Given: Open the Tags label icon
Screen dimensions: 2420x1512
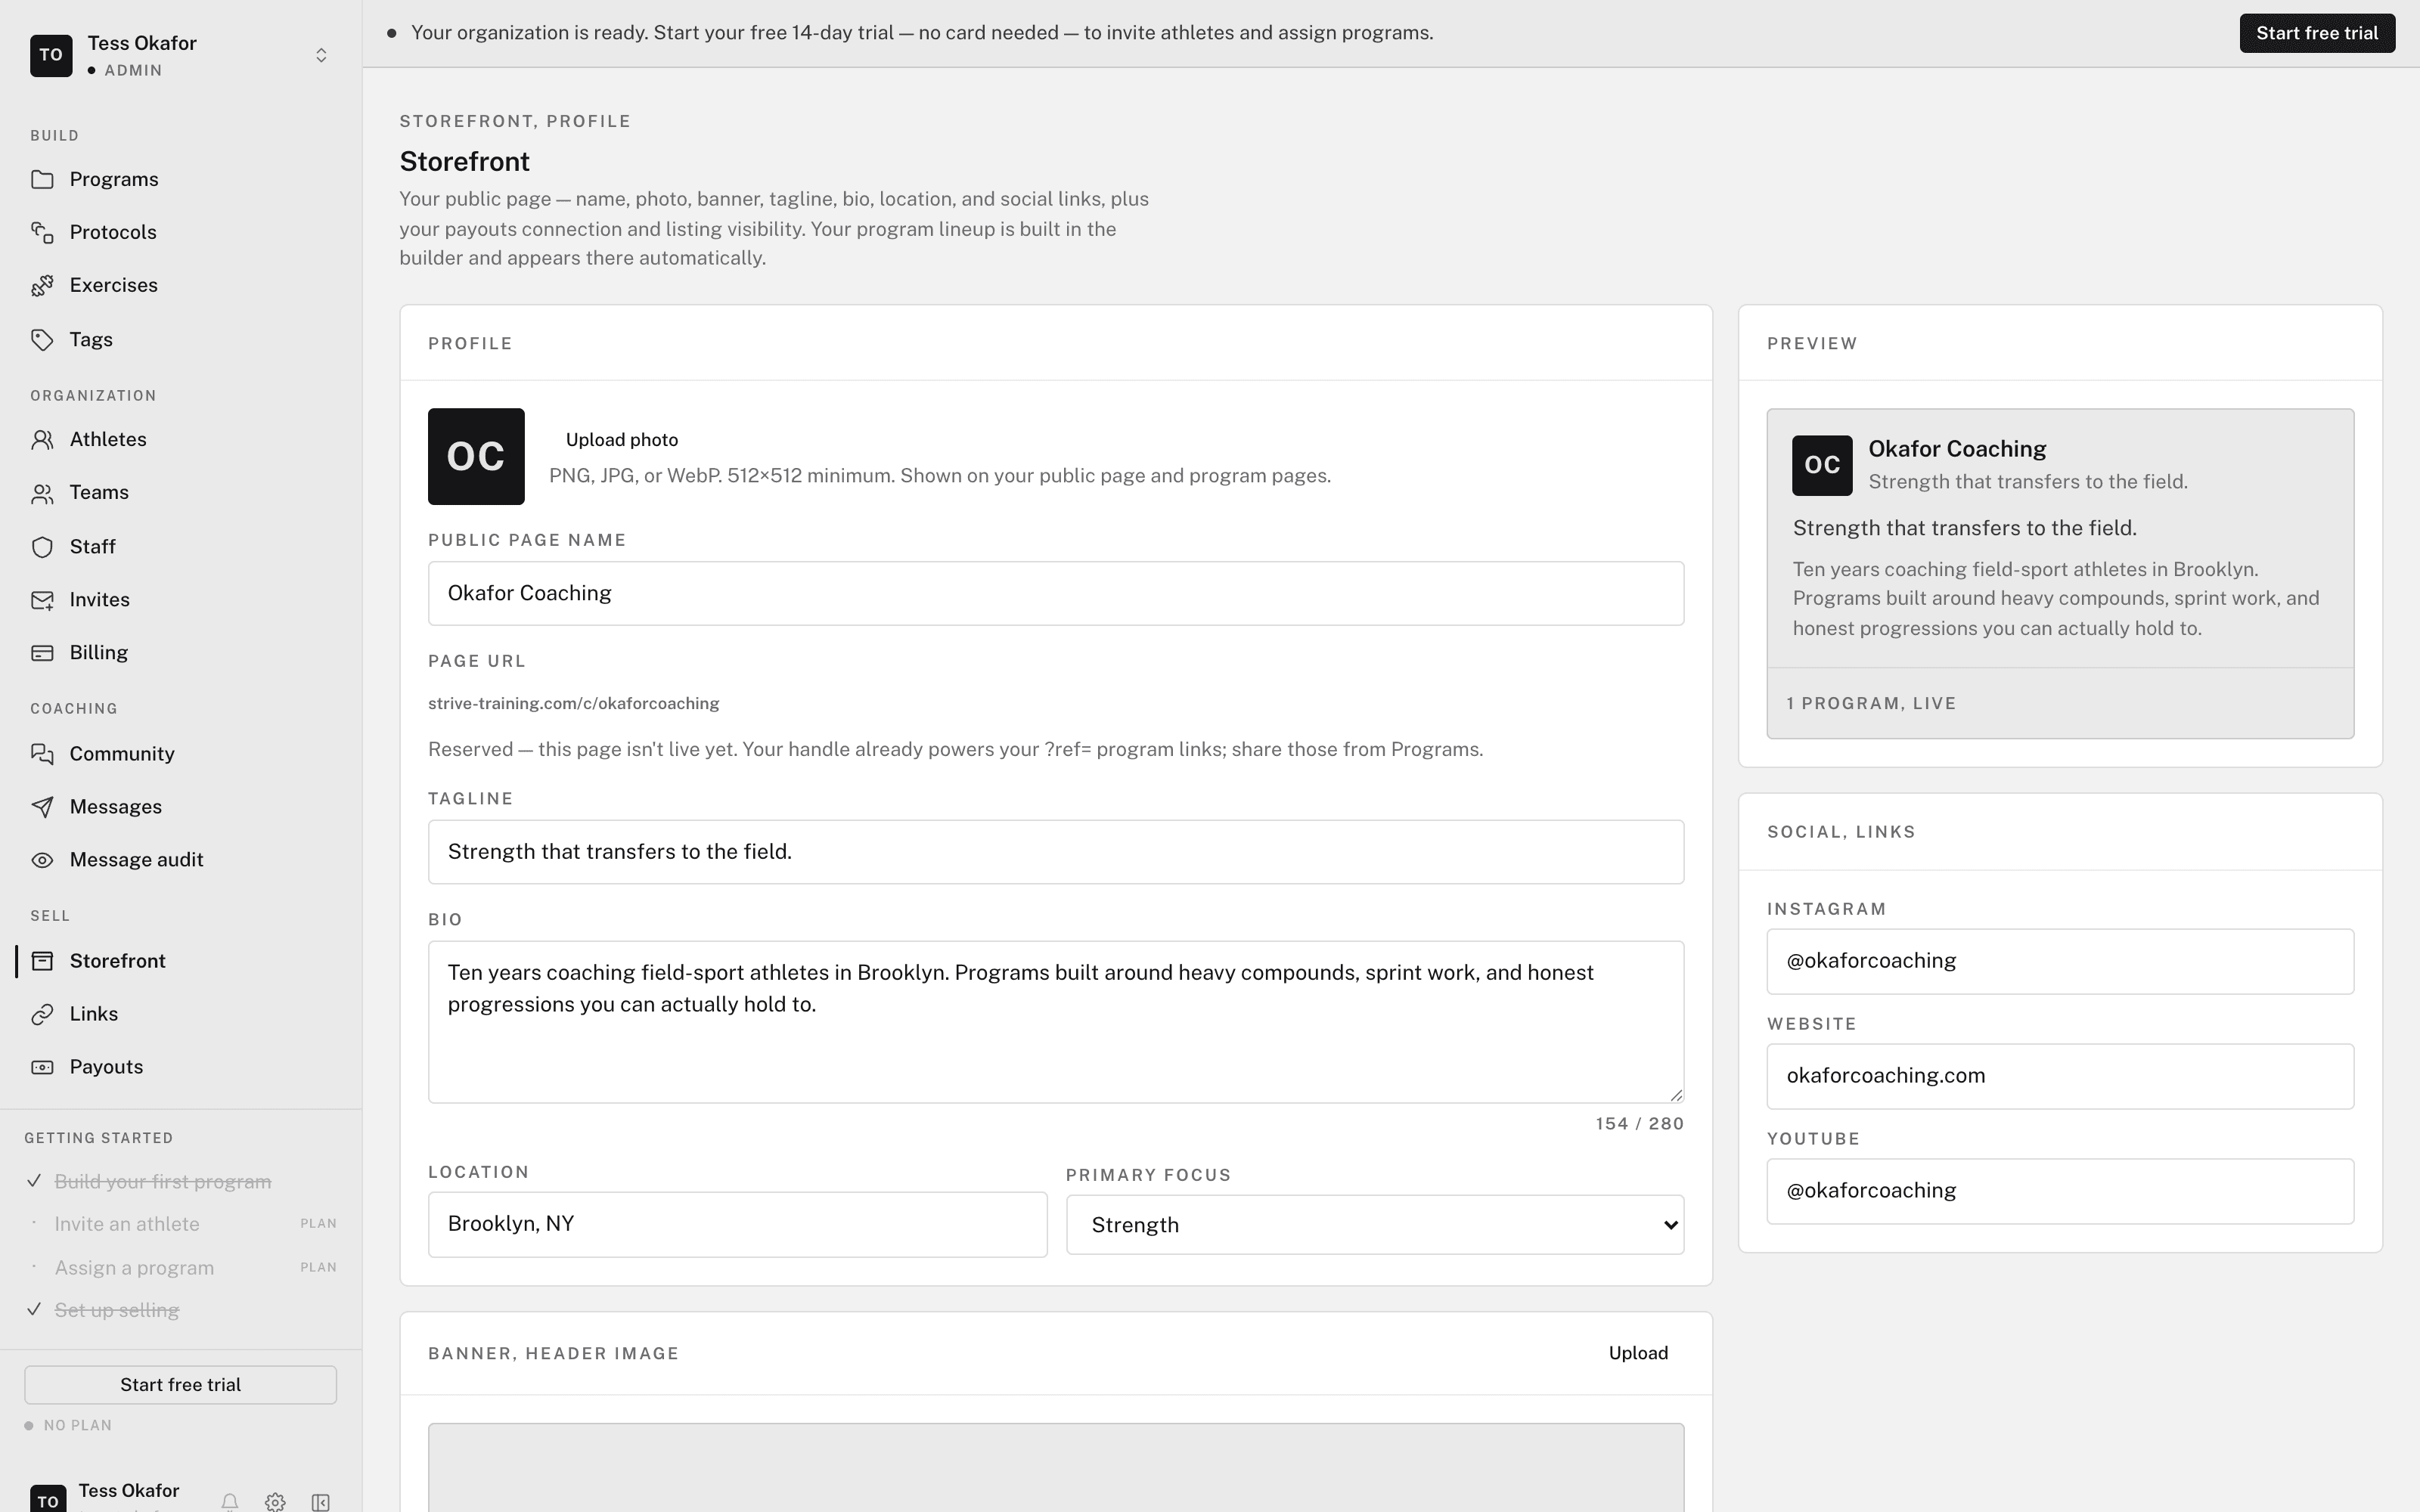Looking at the screenshot, I should pos(42,340).
